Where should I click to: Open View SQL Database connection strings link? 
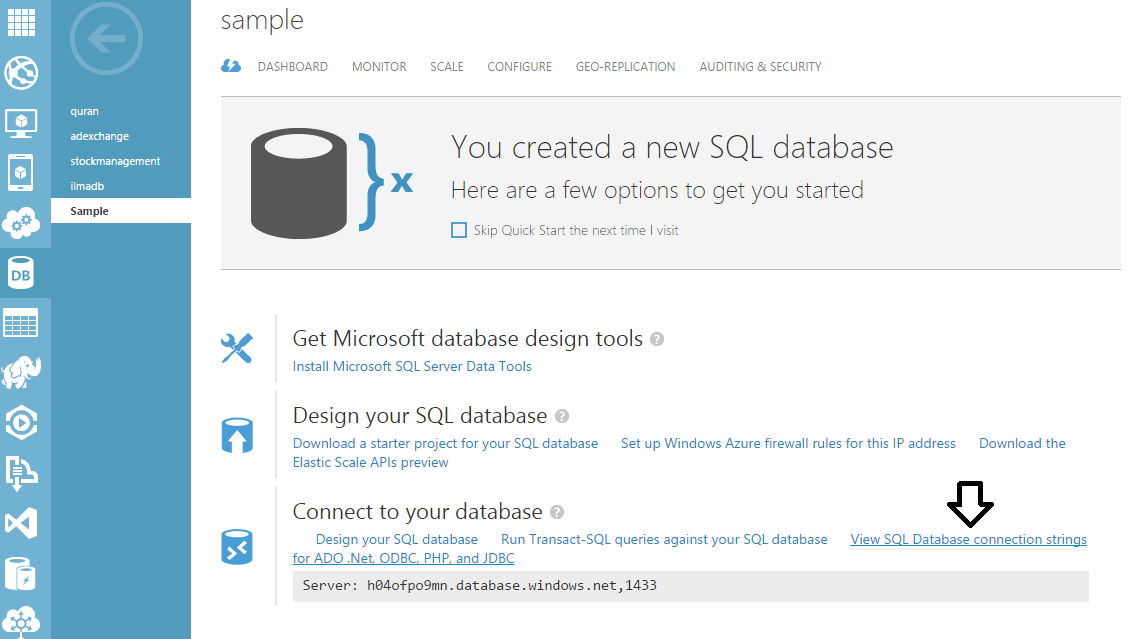coord(968,540)
